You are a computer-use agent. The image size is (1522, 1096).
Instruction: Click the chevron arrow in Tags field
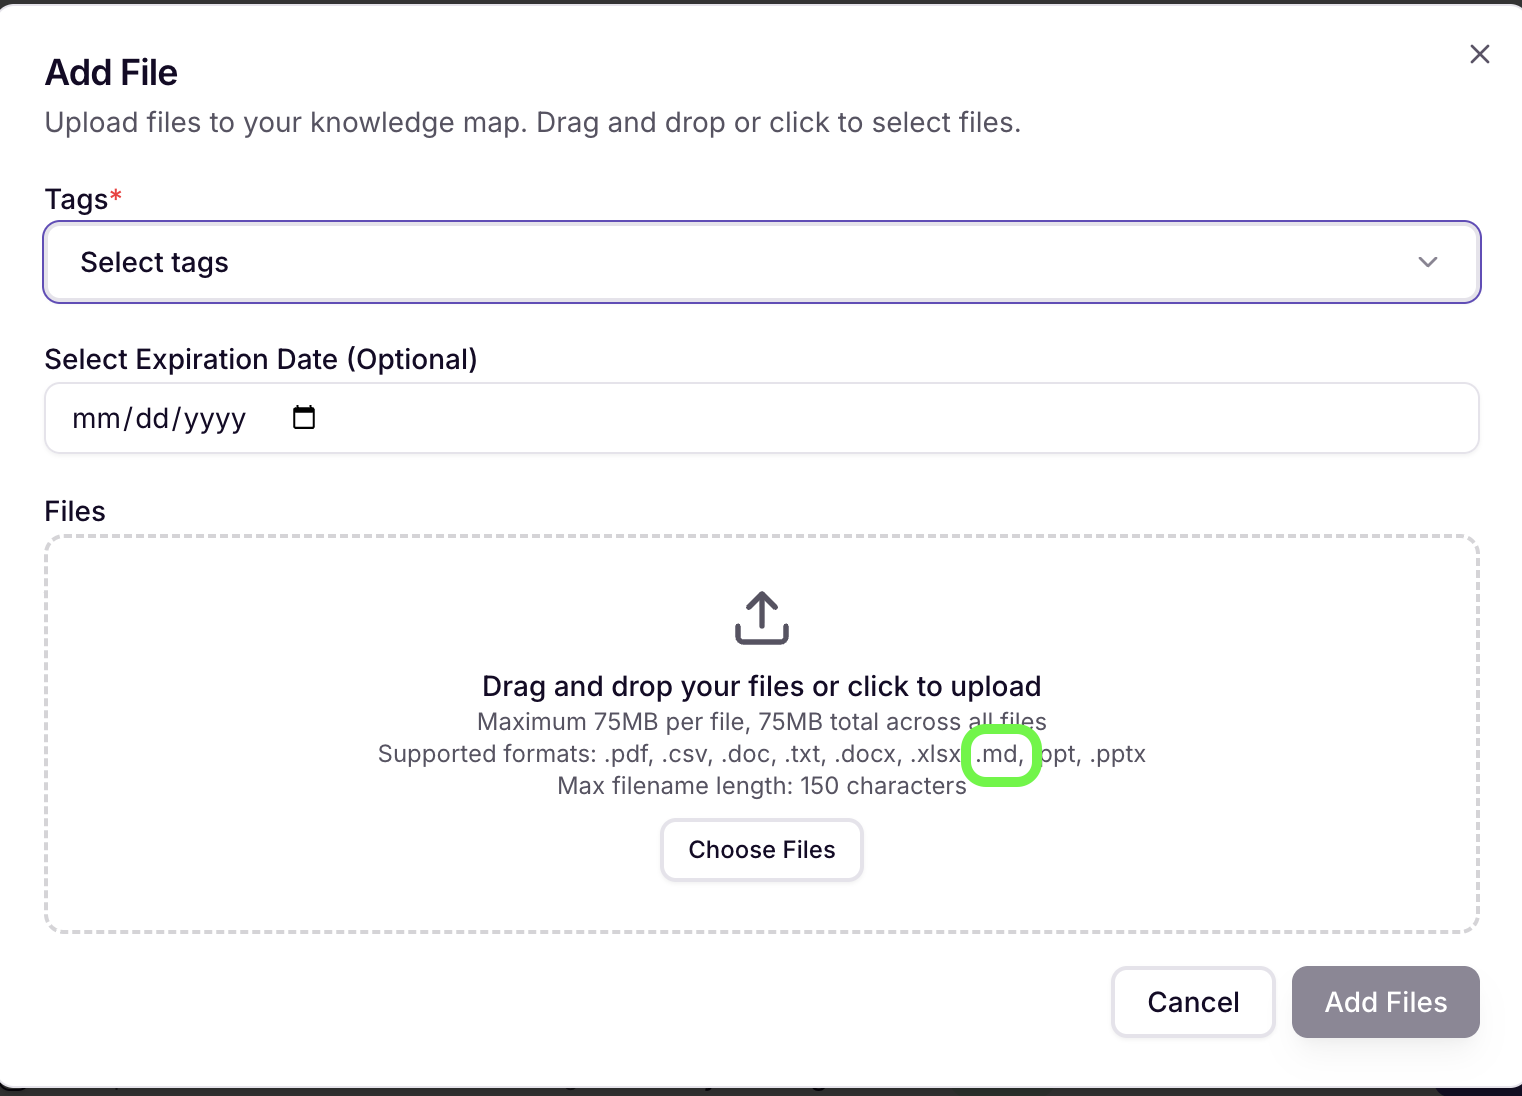pos(1428,262)
